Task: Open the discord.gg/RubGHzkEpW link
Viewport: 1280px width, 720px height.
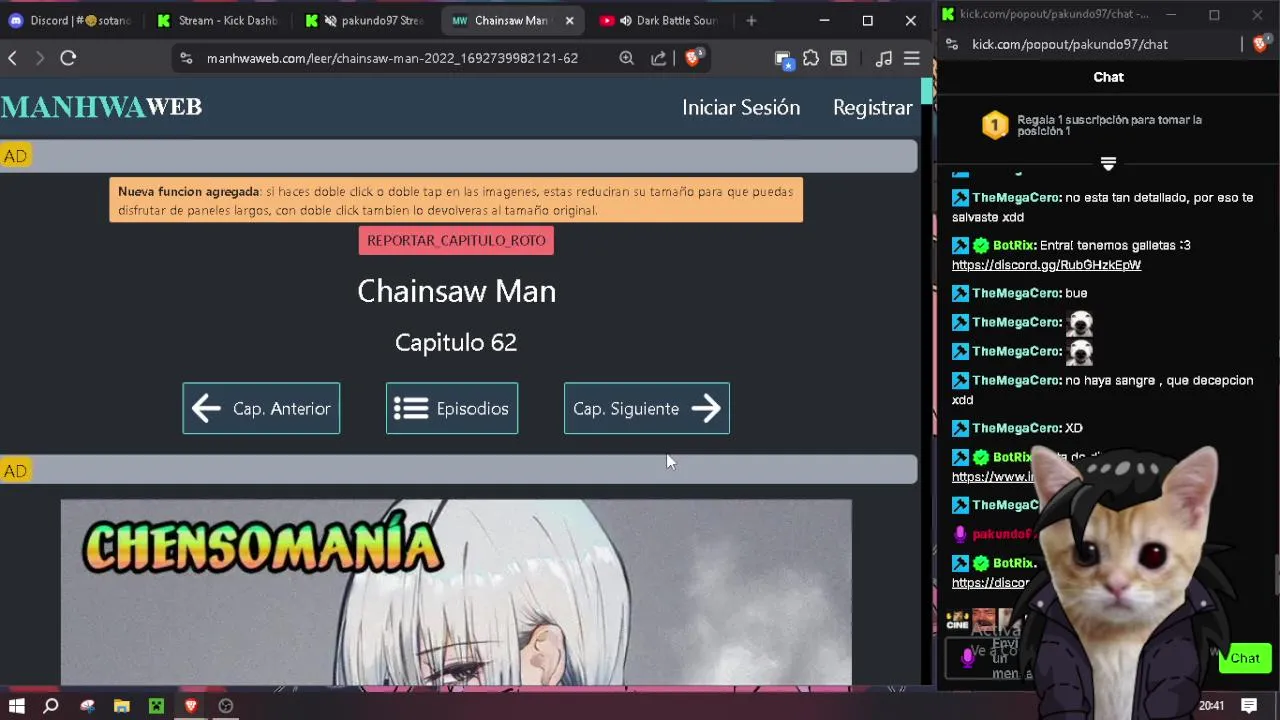Action: point(1046,265)
